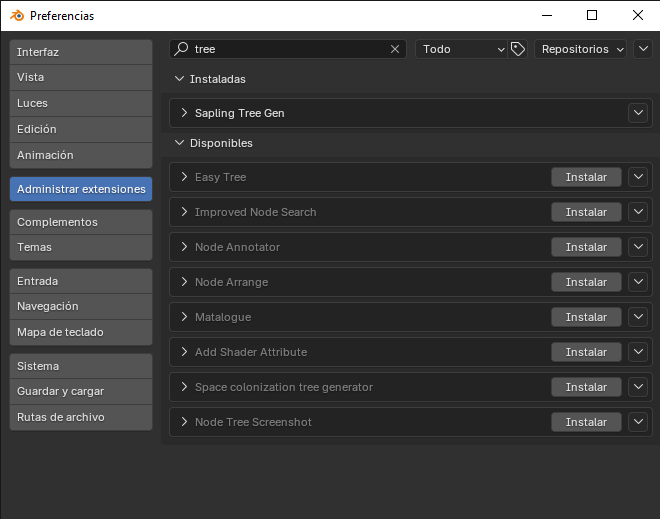
Task: Switch to the Complementos tab
Action: click(80, 222)
